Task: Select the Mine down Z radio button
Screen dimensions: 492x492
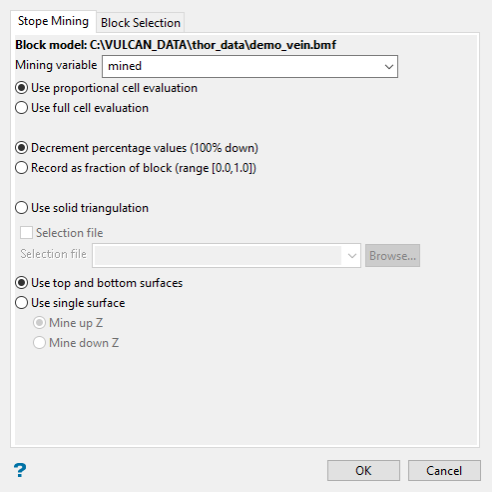Action: click(x=39, y=343)
